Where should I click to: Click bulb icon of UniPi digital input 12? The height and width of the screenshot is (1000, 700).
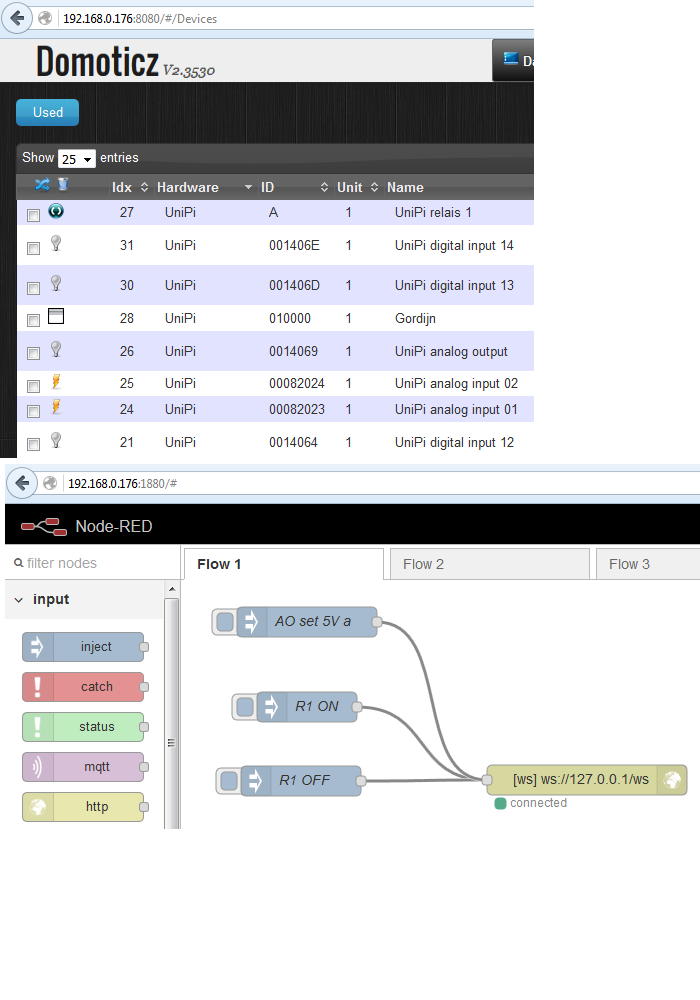(x=56, y=440)
